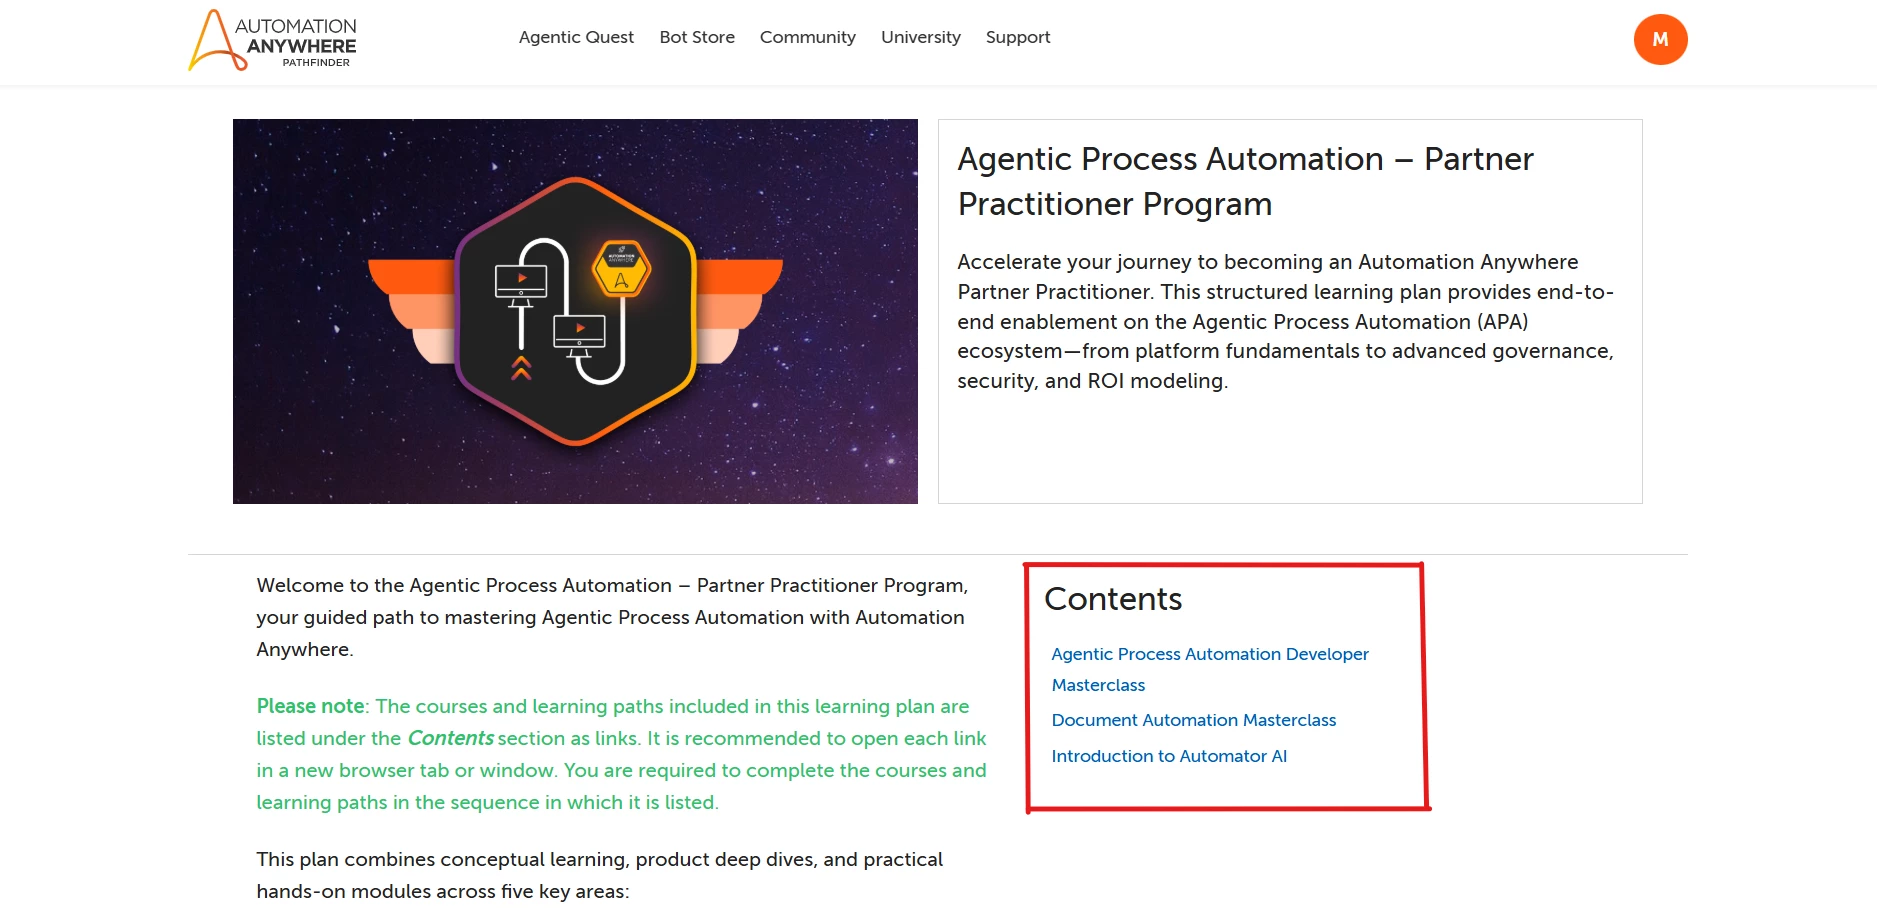Open Agentic Process Automation Developer Masterclass link
The width and height of the screenshot is (1877, 908).
point(1209,669)
